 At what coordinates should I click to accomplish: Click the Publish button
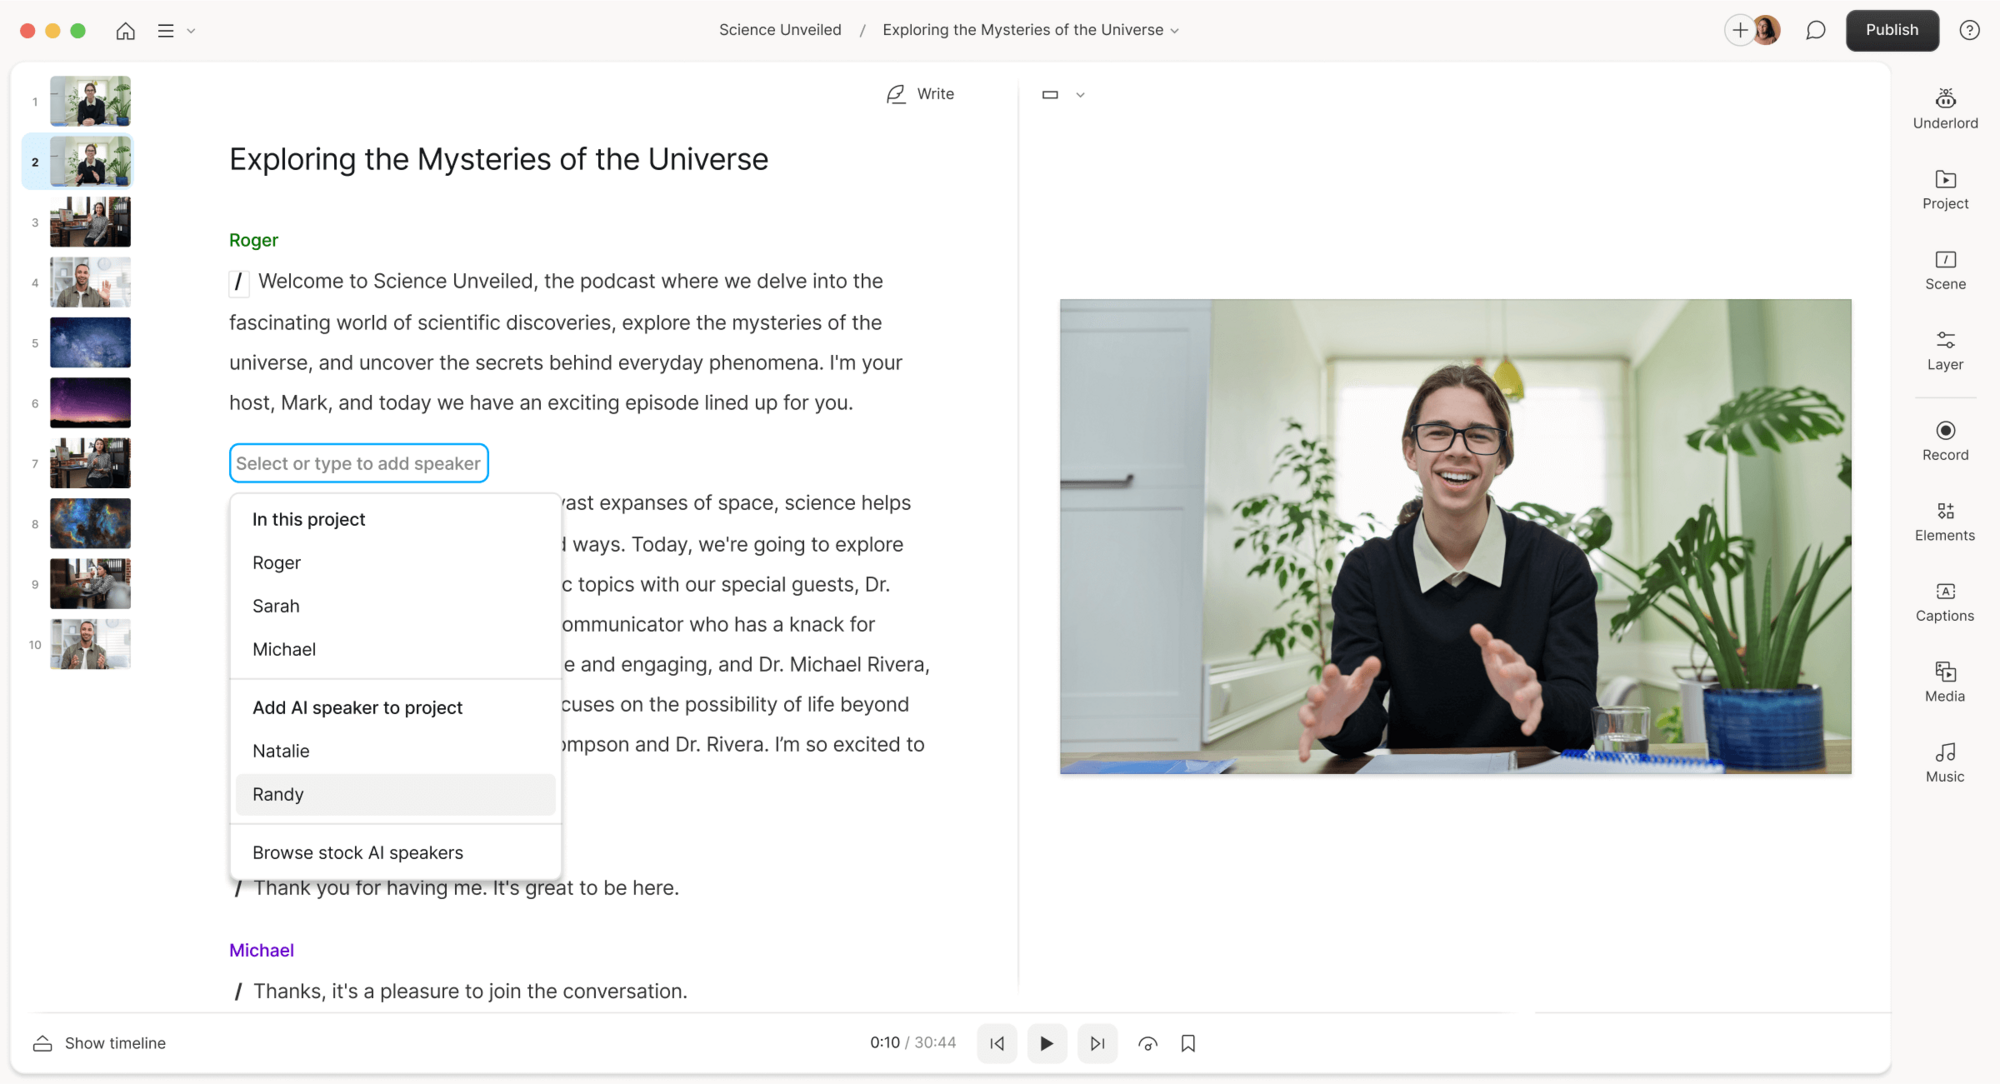tap(1892, 30)
